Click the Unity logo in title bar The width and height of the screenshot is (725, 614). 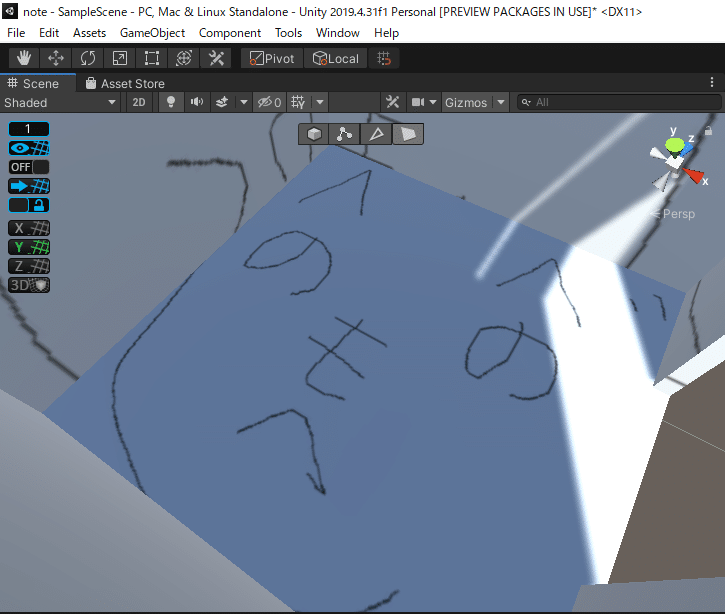(10, 11)
